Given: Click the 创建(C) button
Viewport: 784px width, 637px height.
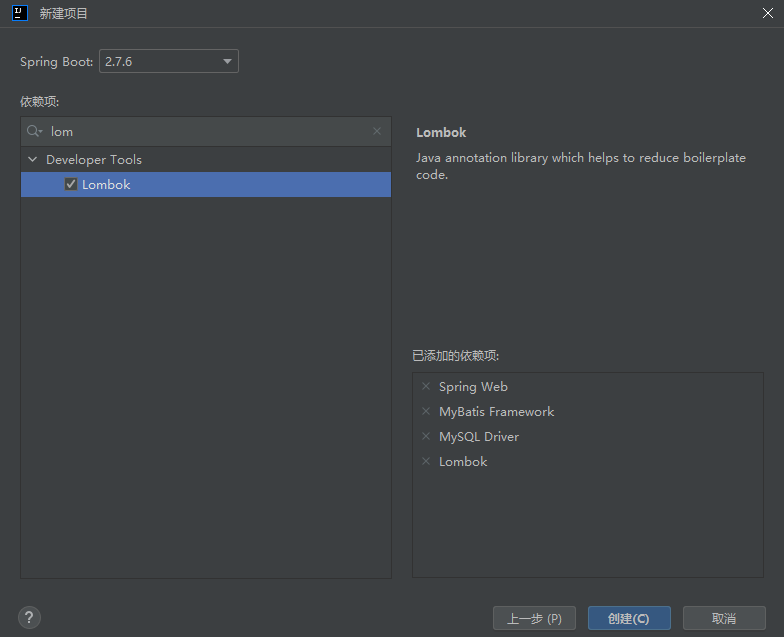Looking at the screenshot, I should pyautogui.click(x=629, y=618).
